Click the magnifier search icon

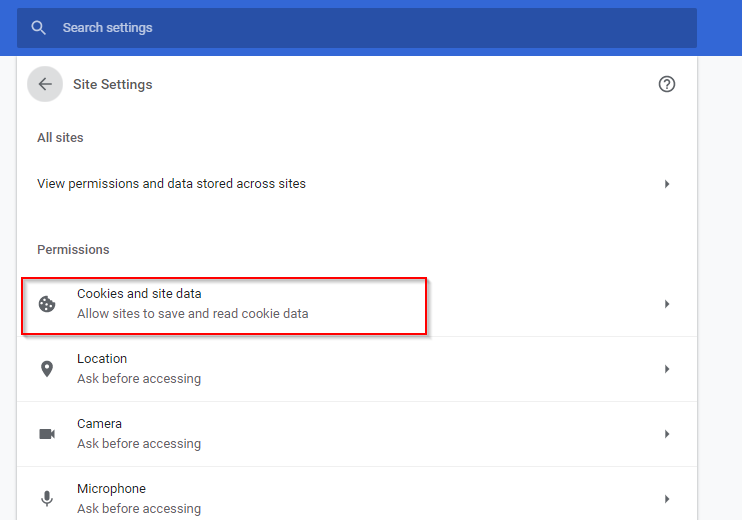(38, 28)
